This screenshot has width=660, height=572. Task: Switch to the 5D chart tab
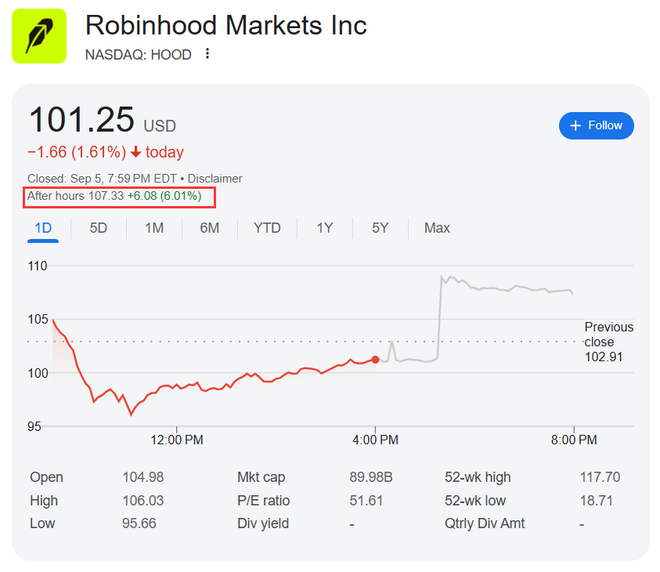[98, 228]
